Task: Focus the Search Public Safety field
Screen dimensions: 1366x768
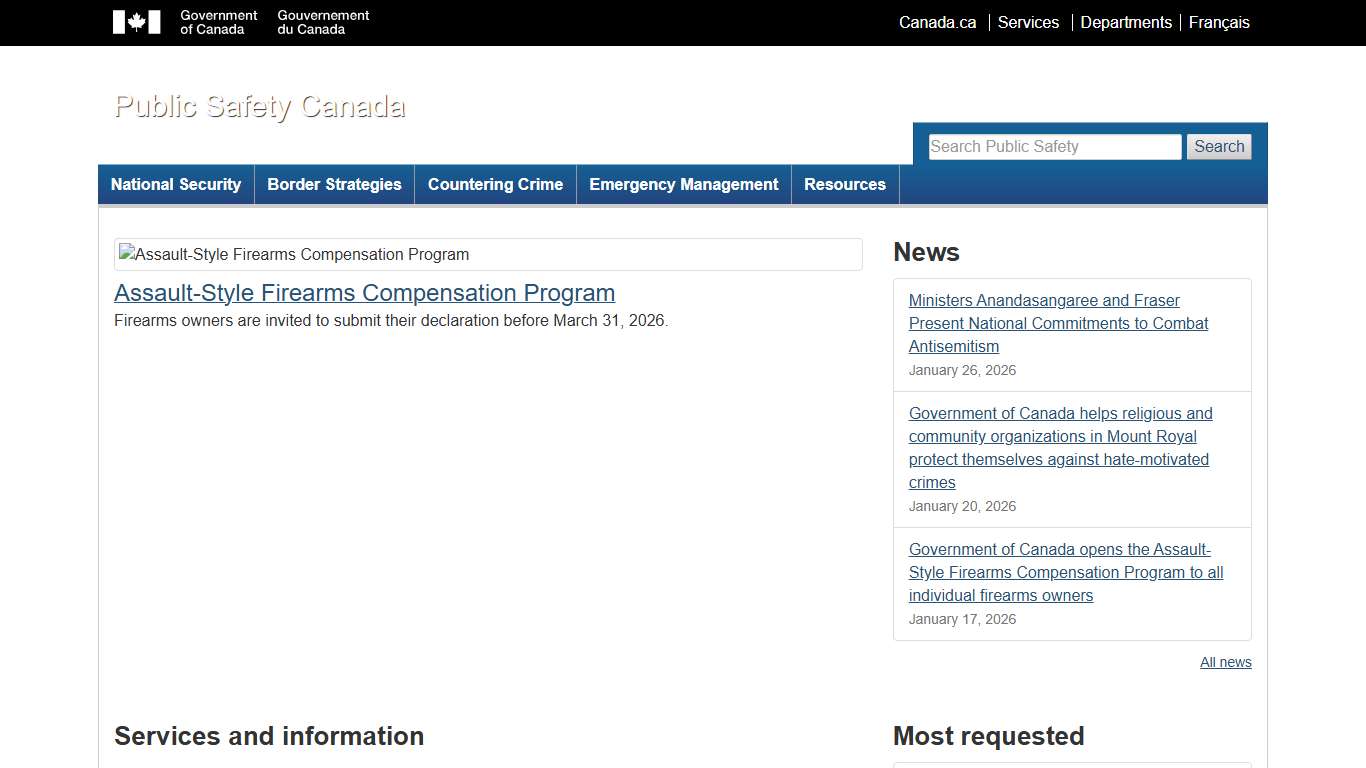Action: [1054, 147]
